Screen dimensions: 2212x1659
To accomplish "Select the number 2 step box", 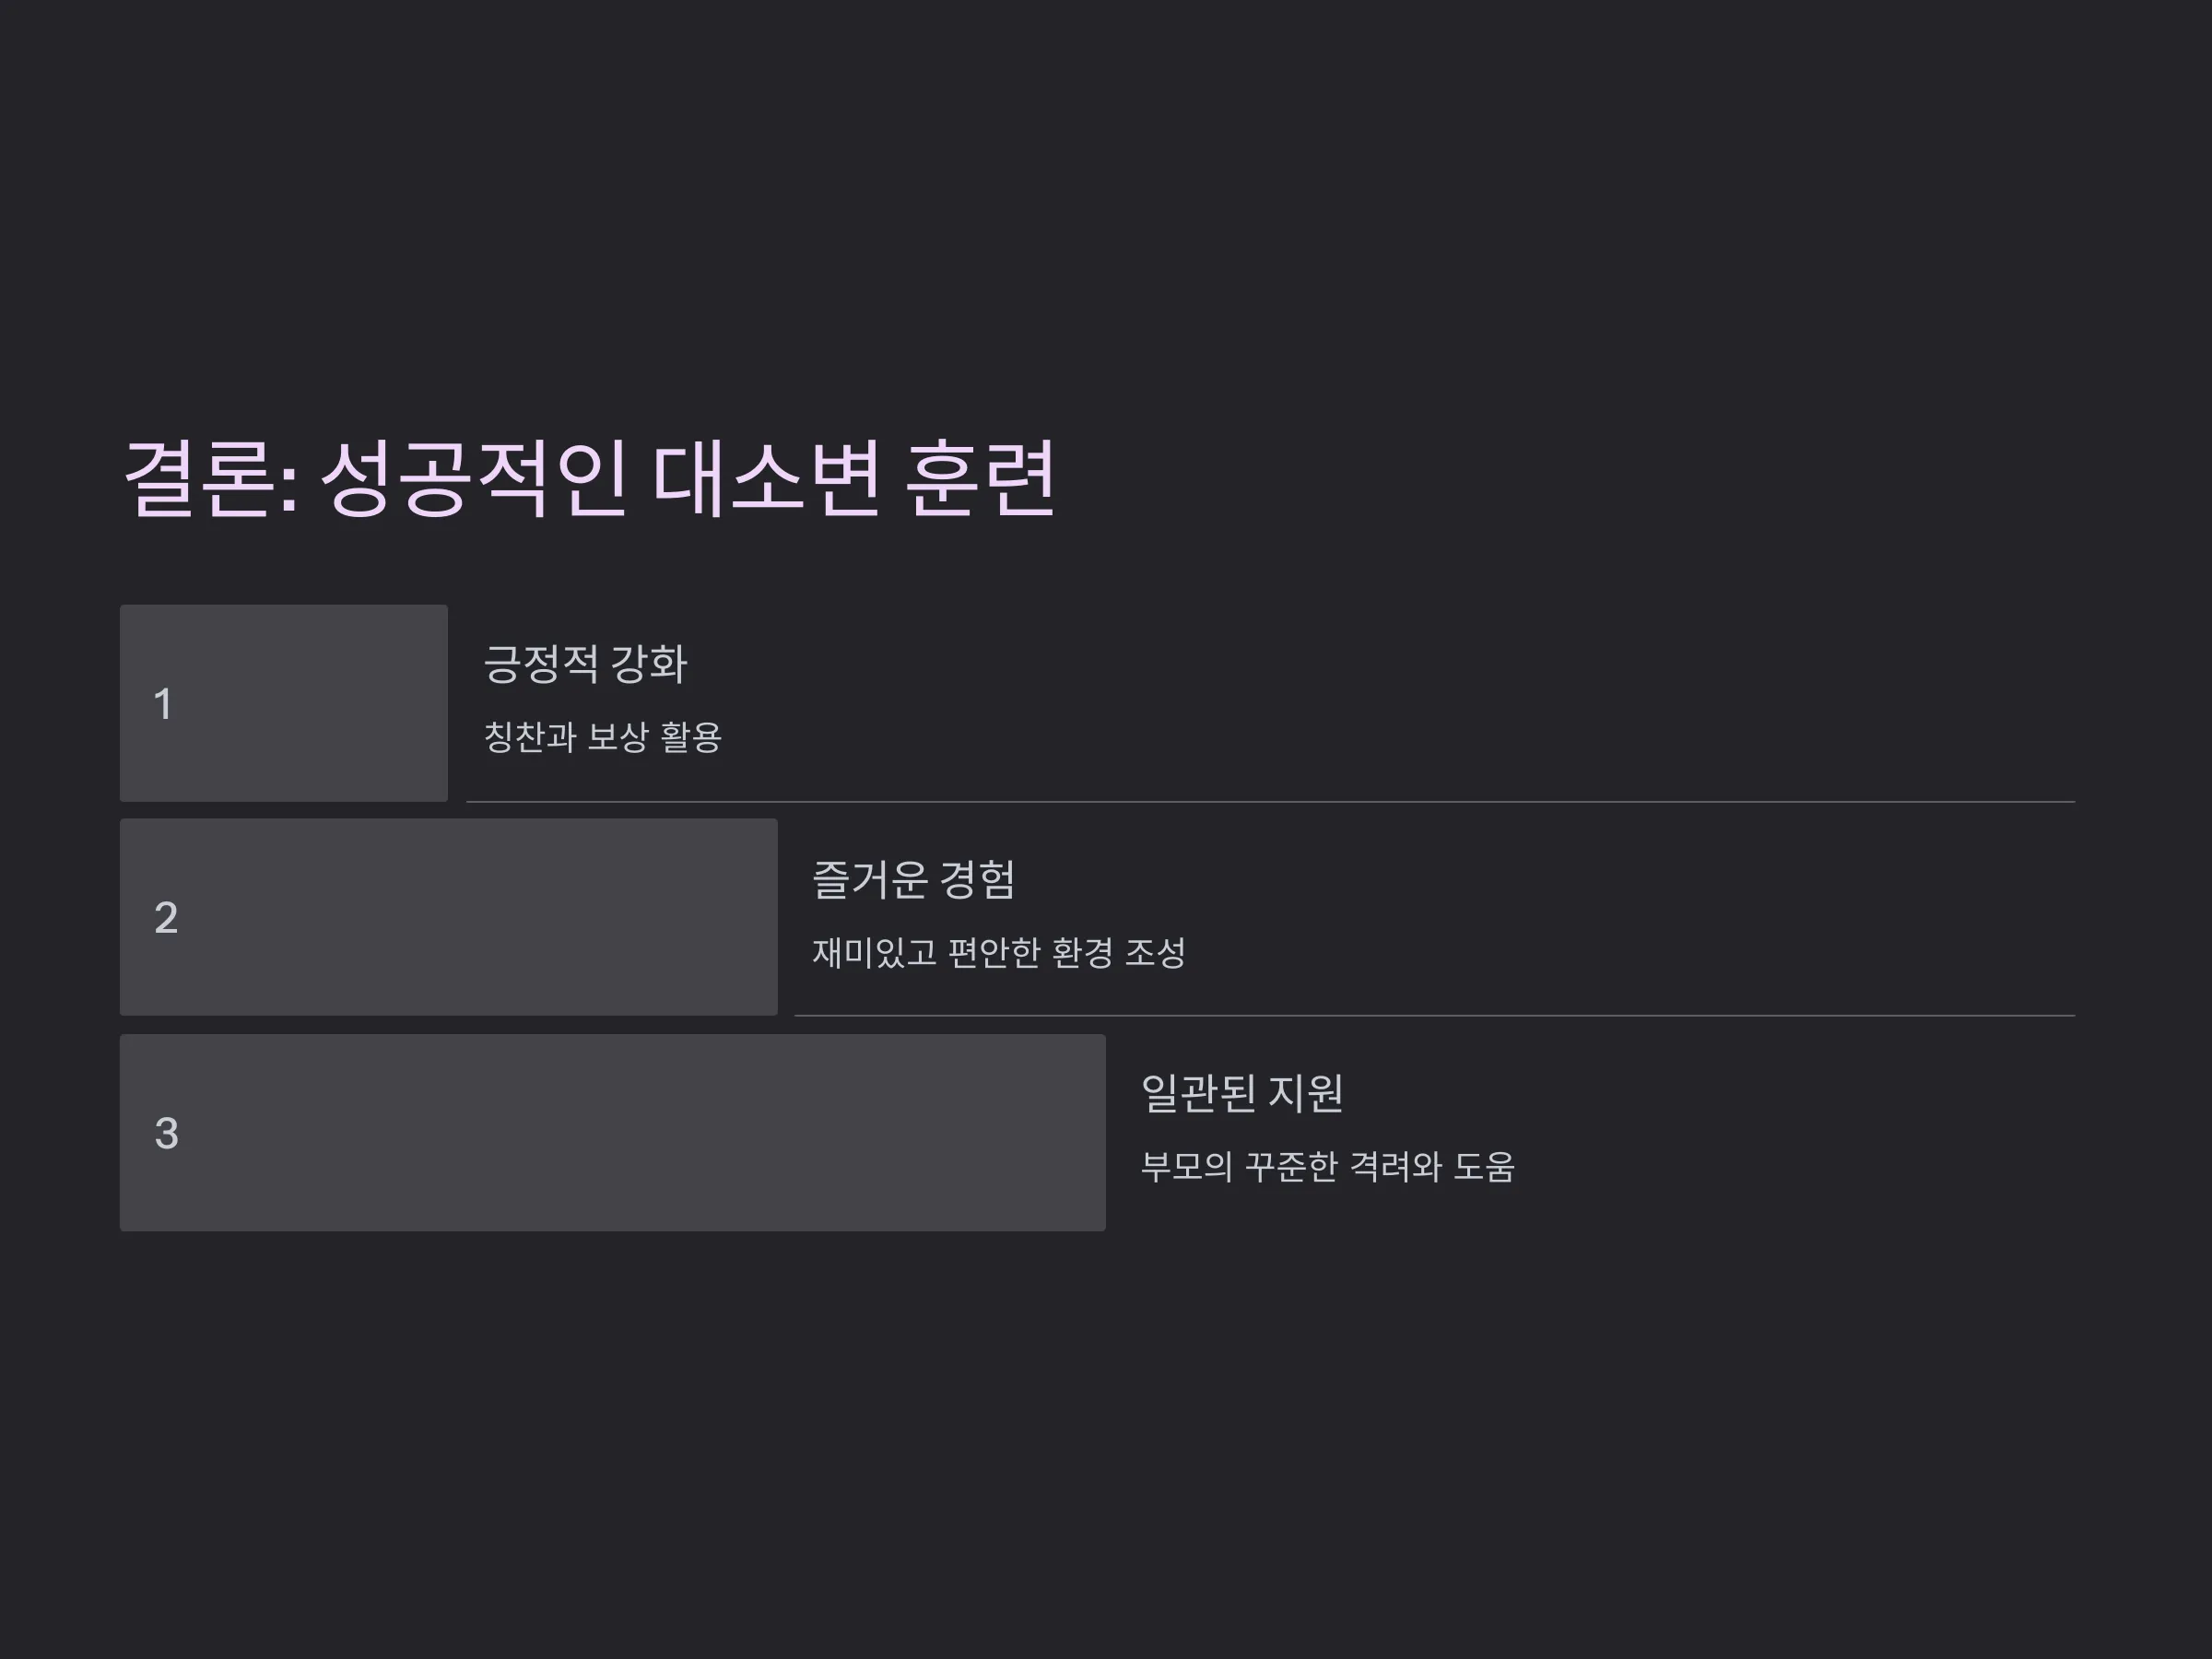I will pos(449,917).
